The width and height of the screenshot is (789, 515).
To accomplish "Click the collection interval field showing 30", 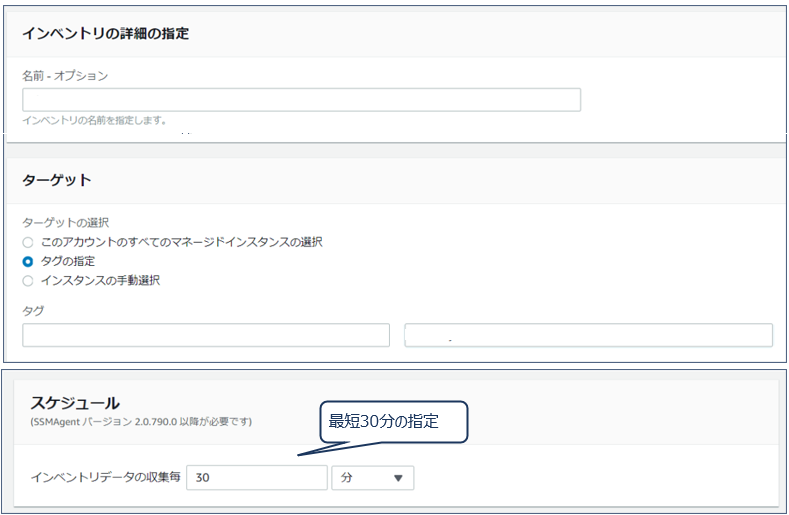I will tap(257, 477).
